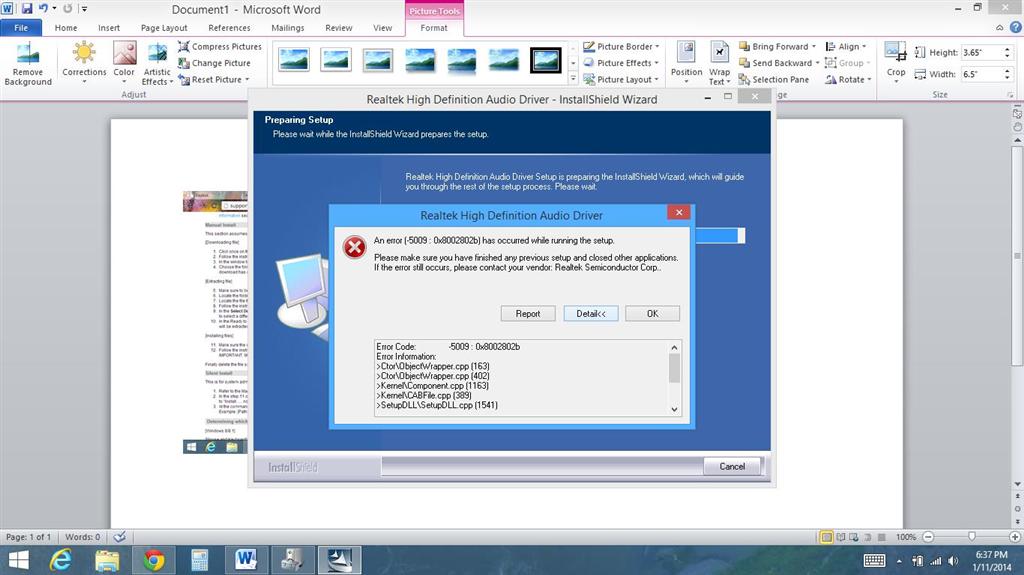The image size is (1024, 575).
Task: Select the Crop tool
Action: [x=895, y=62]
